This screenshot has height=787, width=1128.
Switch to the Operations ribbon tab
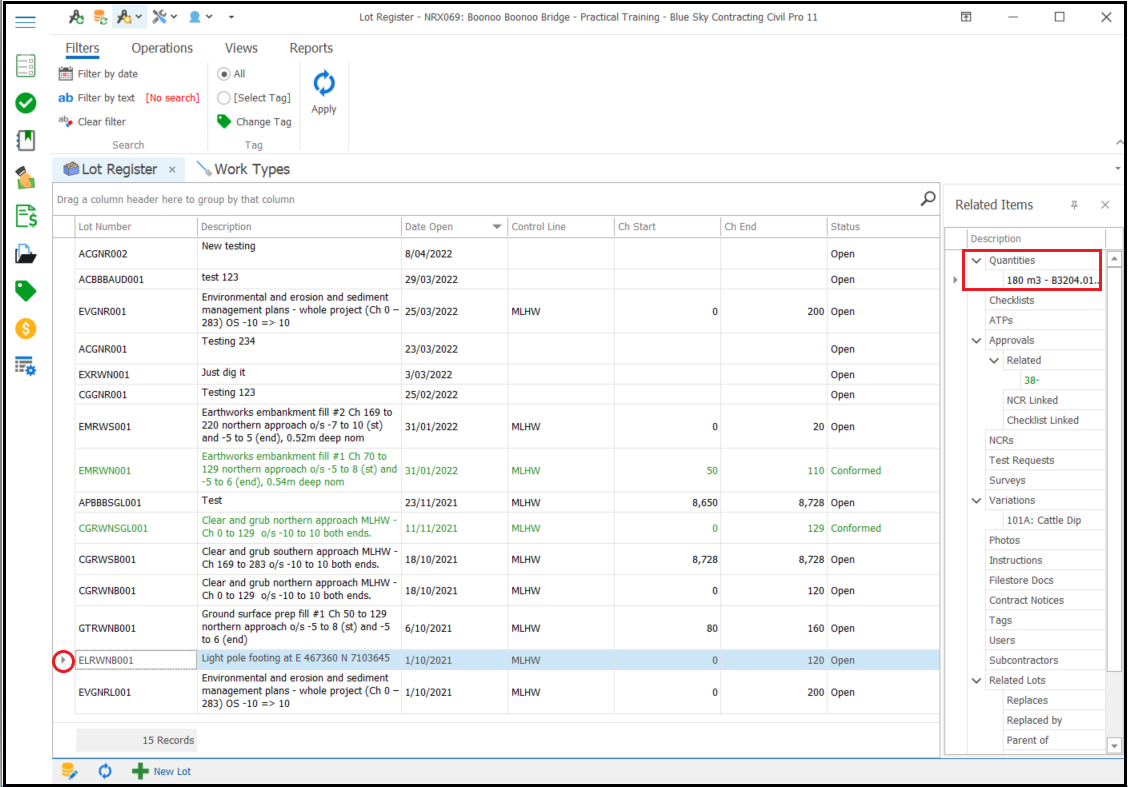[162, 48]
